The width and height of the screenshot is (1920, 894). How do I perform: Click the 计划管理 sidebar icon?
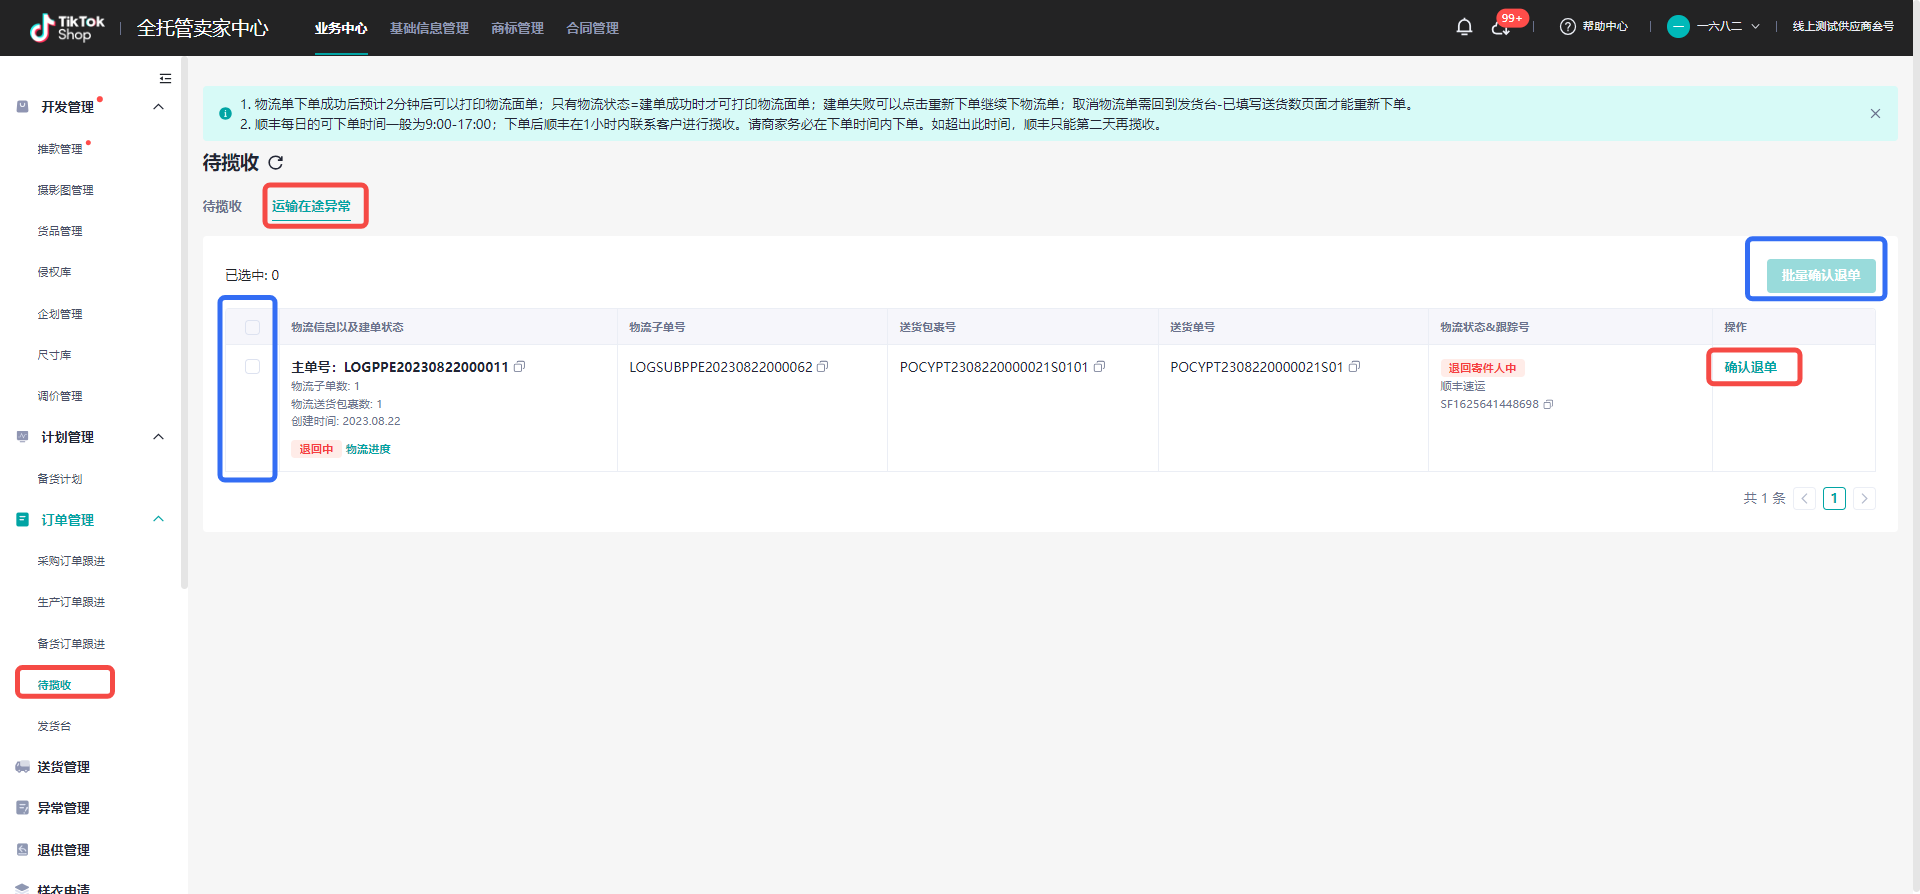click(x=22, y=436)
